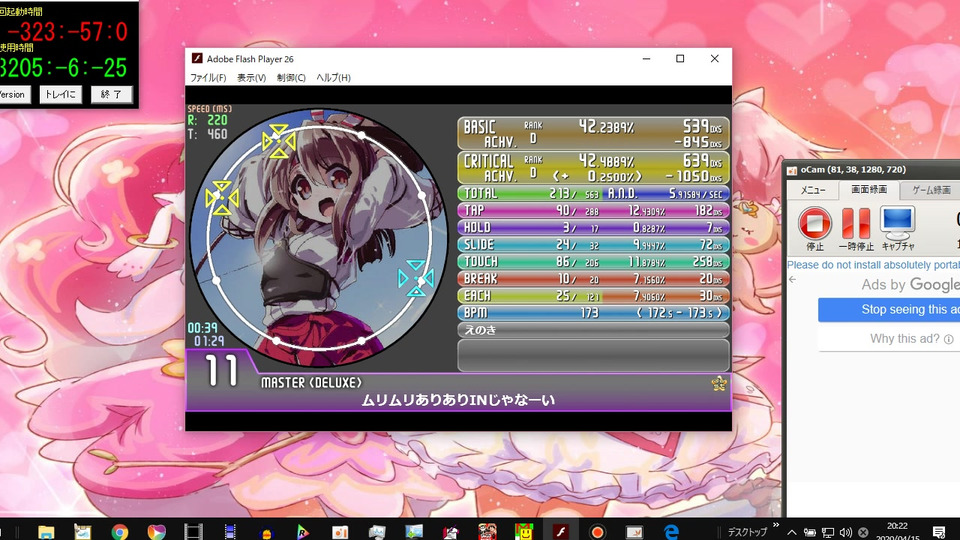Click the トレイに button
Image resolution: width=960 pixels, height=540 pixels.
pyautogui.click(x=61, y=94)
